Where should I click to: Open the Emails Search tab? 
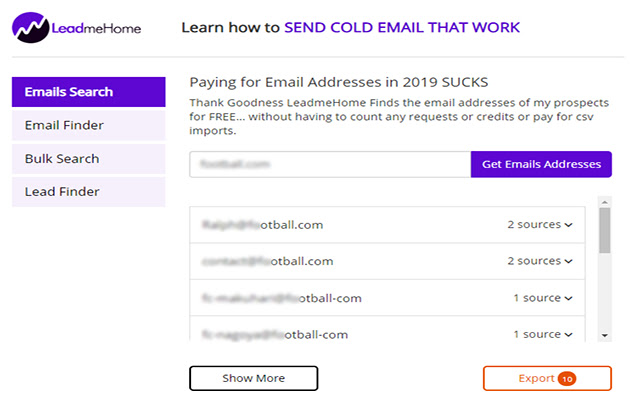coord(89,92)
